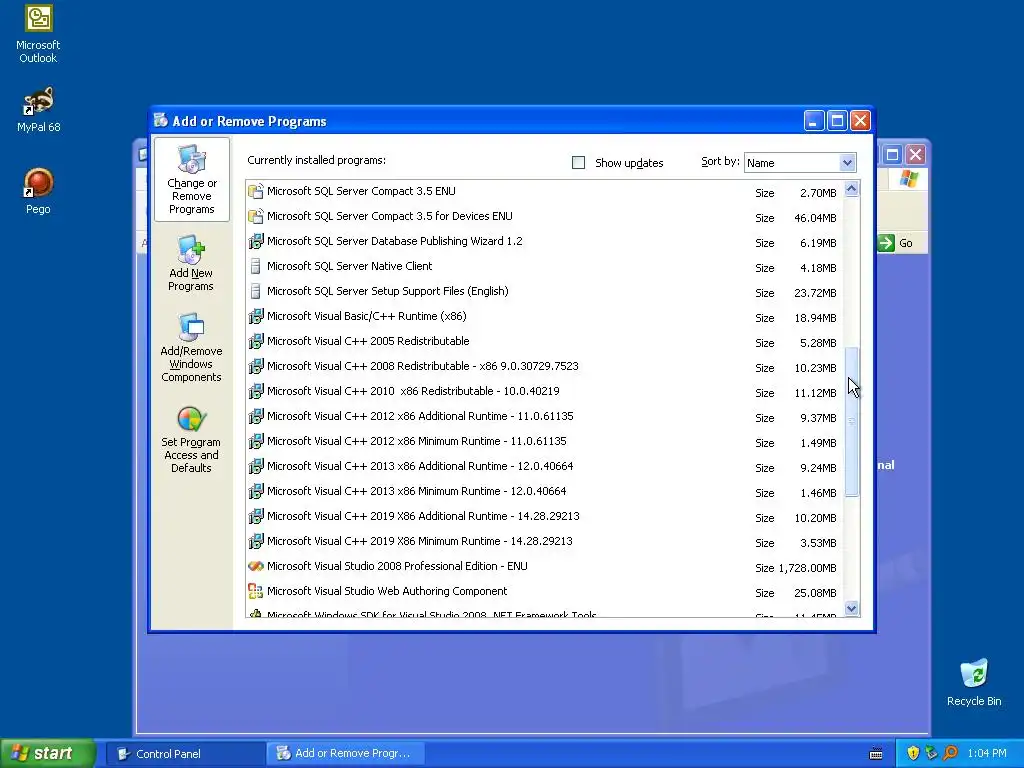Click the 23.72MB size value

(815, 293)
